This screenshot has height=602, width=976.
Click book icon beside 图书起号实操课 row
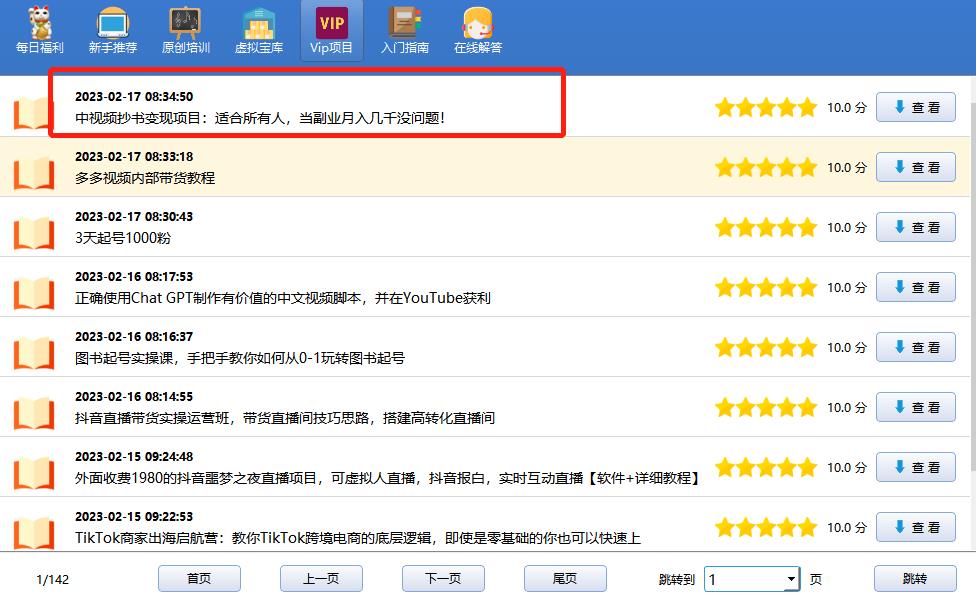pos(34,353)
